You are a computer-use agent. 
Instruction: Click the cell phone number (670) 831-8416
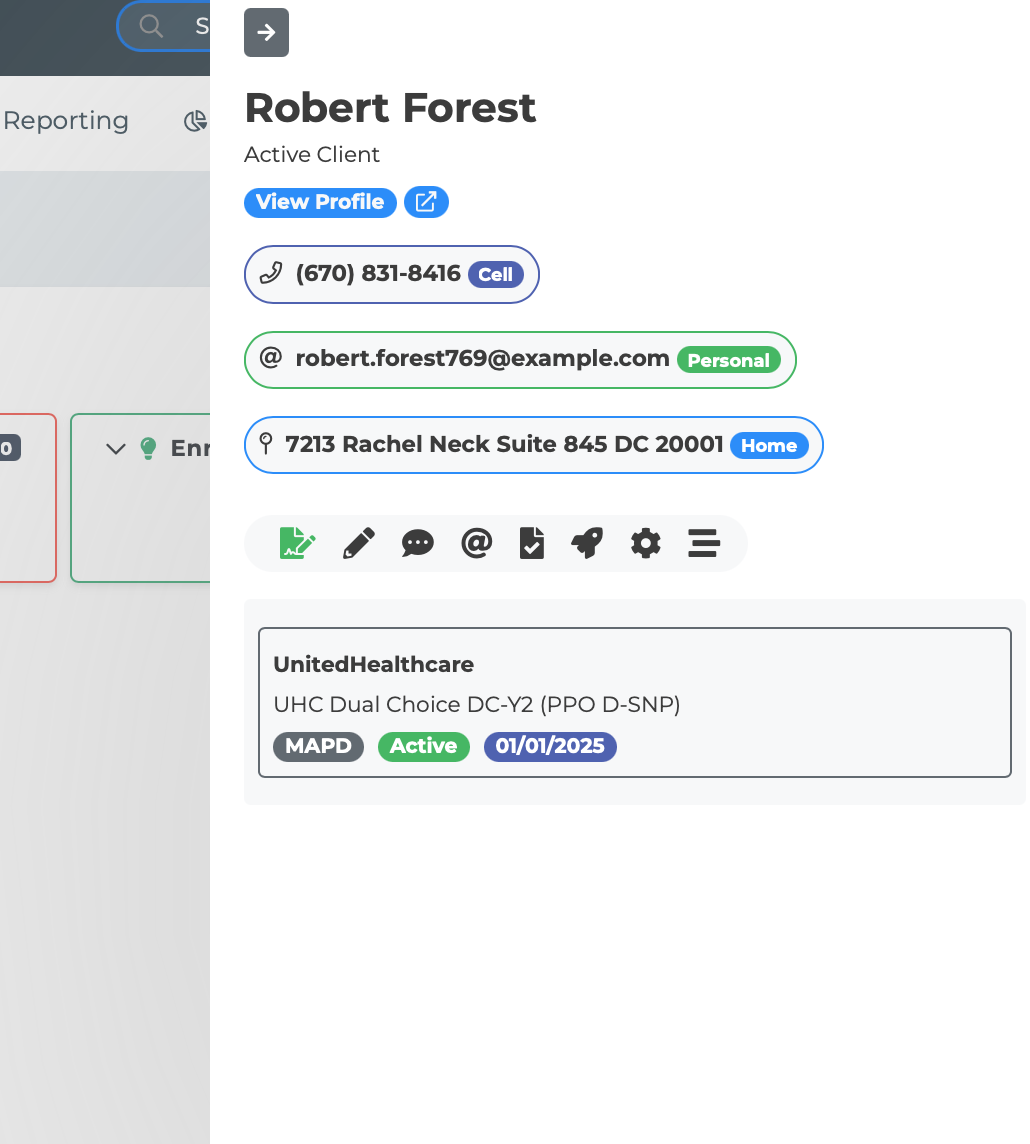pos(378,274)
